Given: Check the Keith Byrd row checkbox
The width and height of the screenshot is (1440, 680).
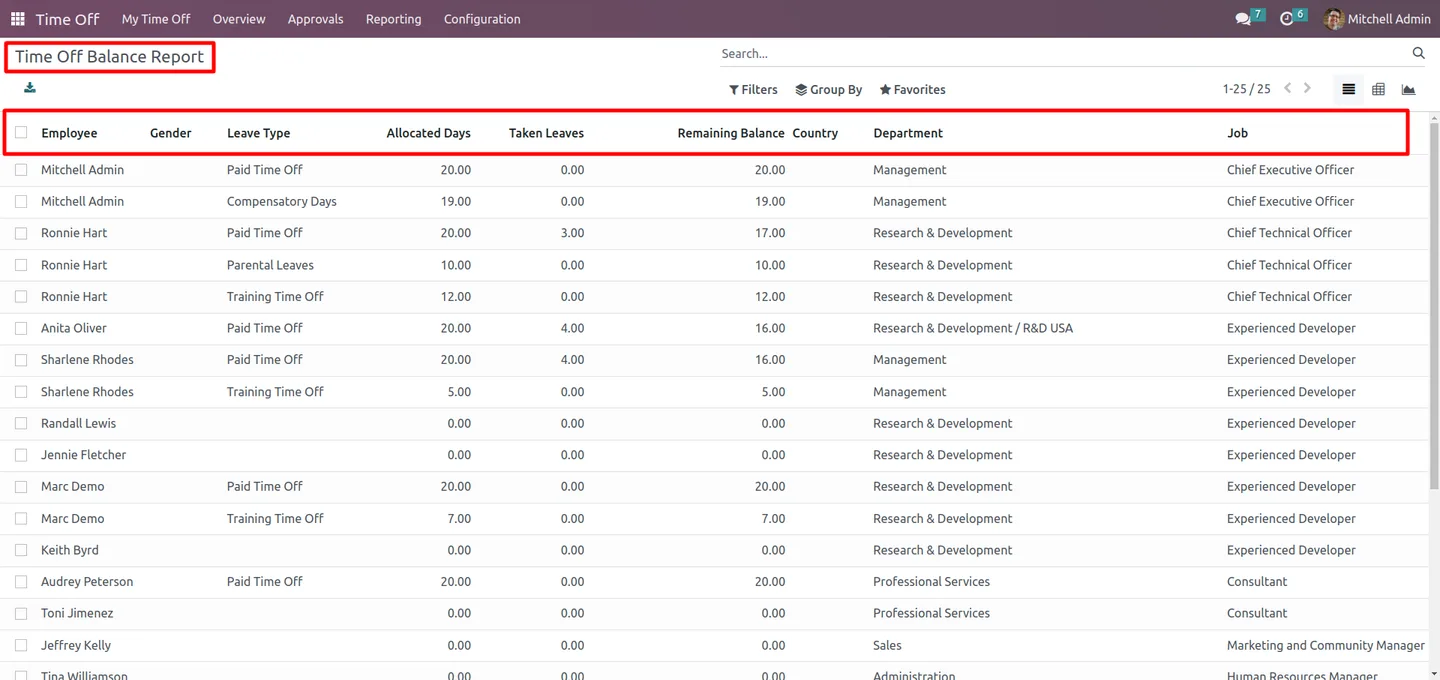Looking at the screenshot, I should (21, 550).
